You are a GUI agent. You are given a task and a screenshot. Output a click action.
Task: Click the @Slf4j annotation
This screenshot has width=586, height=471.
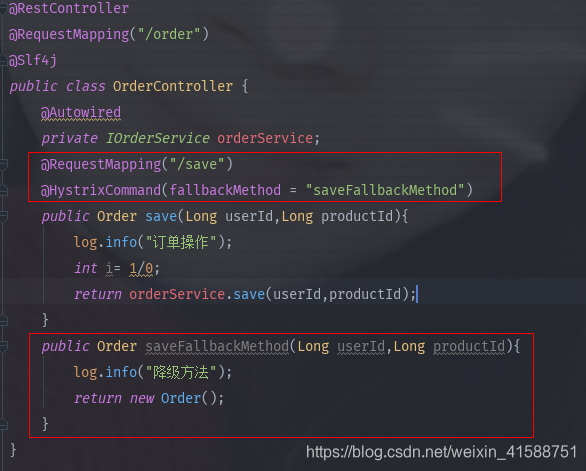click(33, 60)
